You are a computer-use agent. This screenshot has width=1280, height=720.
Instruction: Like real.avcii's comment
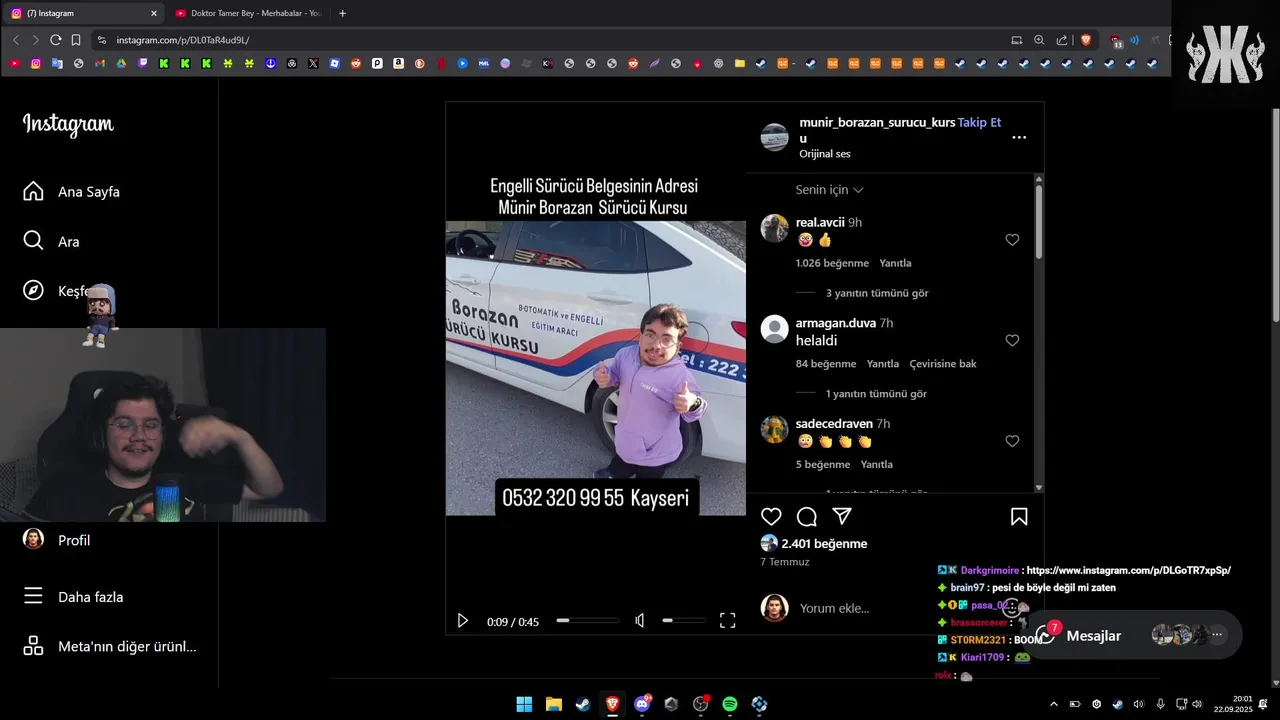coord(1012,240)
